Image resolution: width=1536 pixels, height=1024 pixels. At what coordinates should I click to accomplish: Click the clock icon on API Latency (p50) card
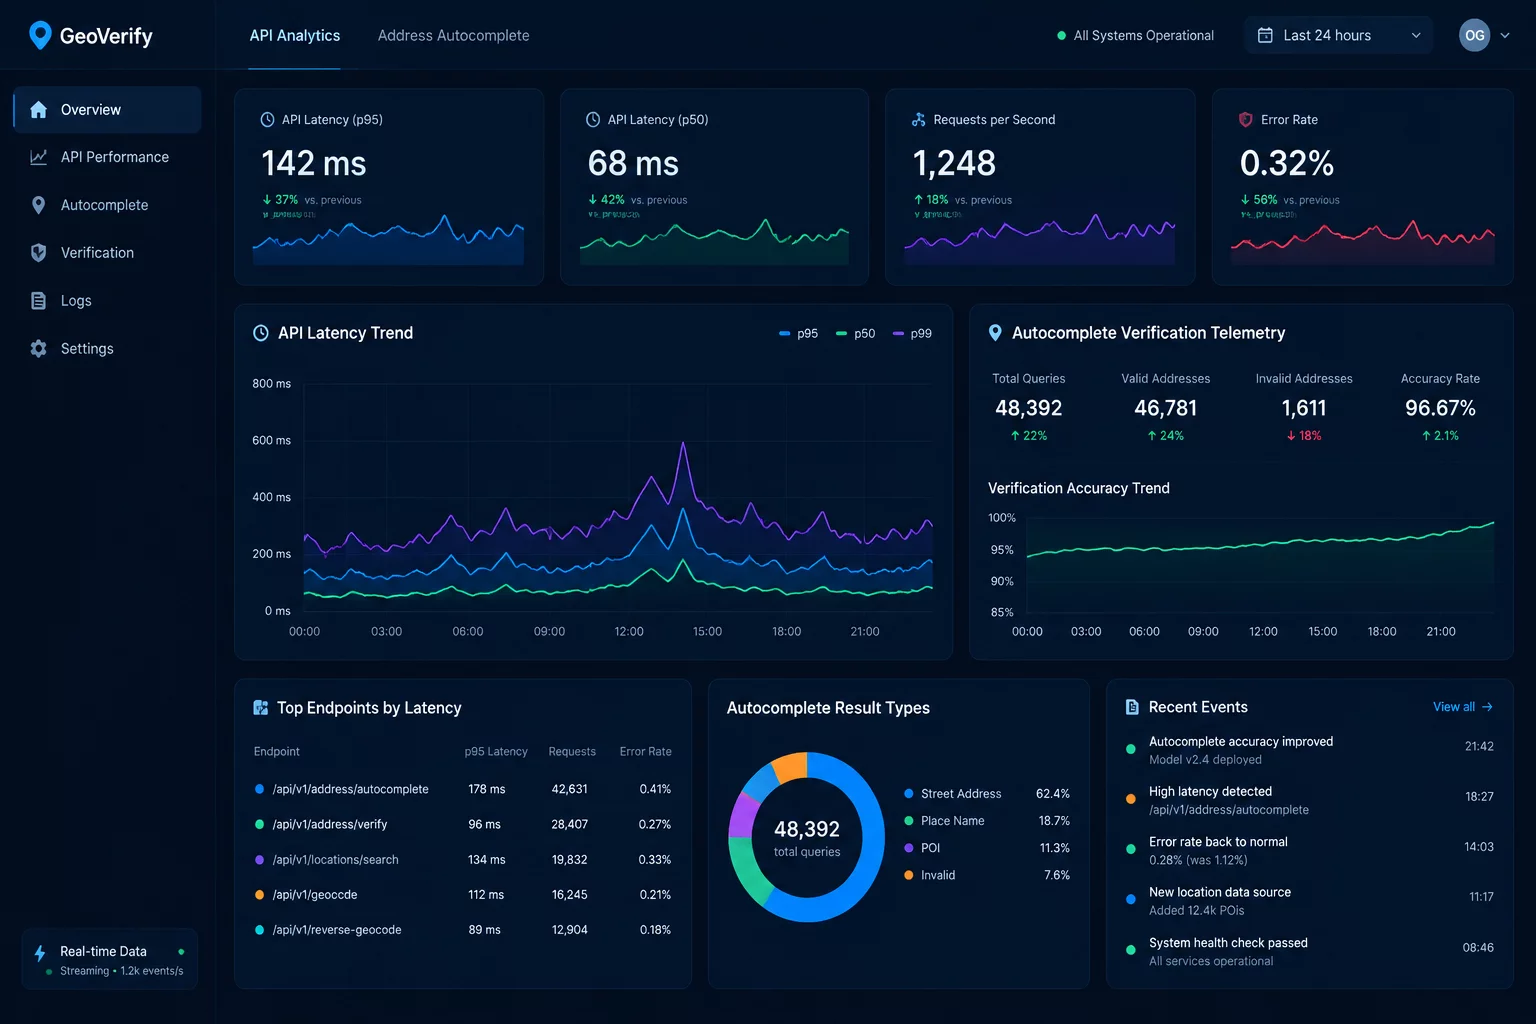point(593,120)
